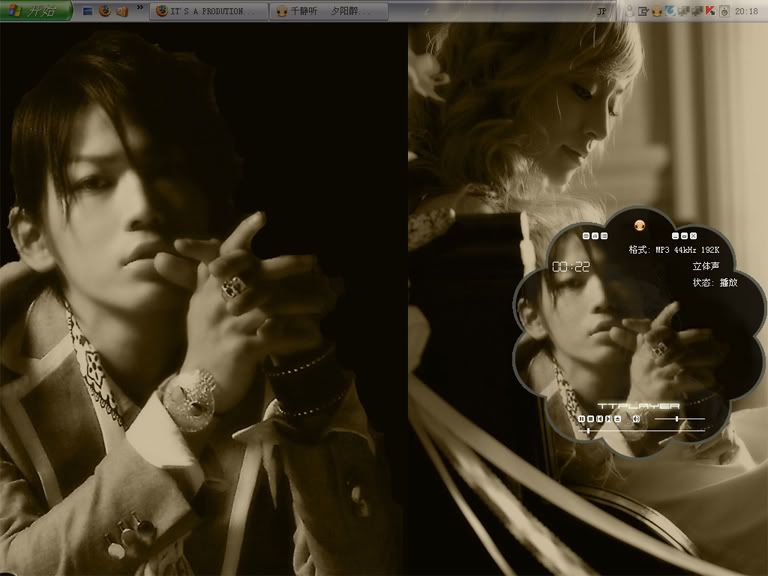The width and height of the screenshot is (768, 576).
Task: Expand the quick launch overflow chevron
Action: [140, 9]
